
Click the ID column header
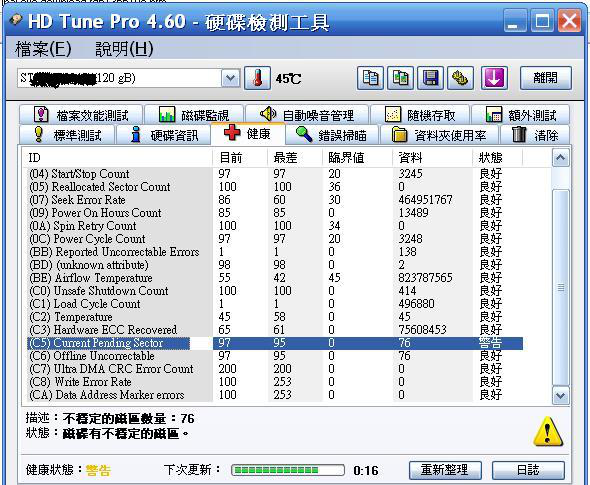point(117,158)
